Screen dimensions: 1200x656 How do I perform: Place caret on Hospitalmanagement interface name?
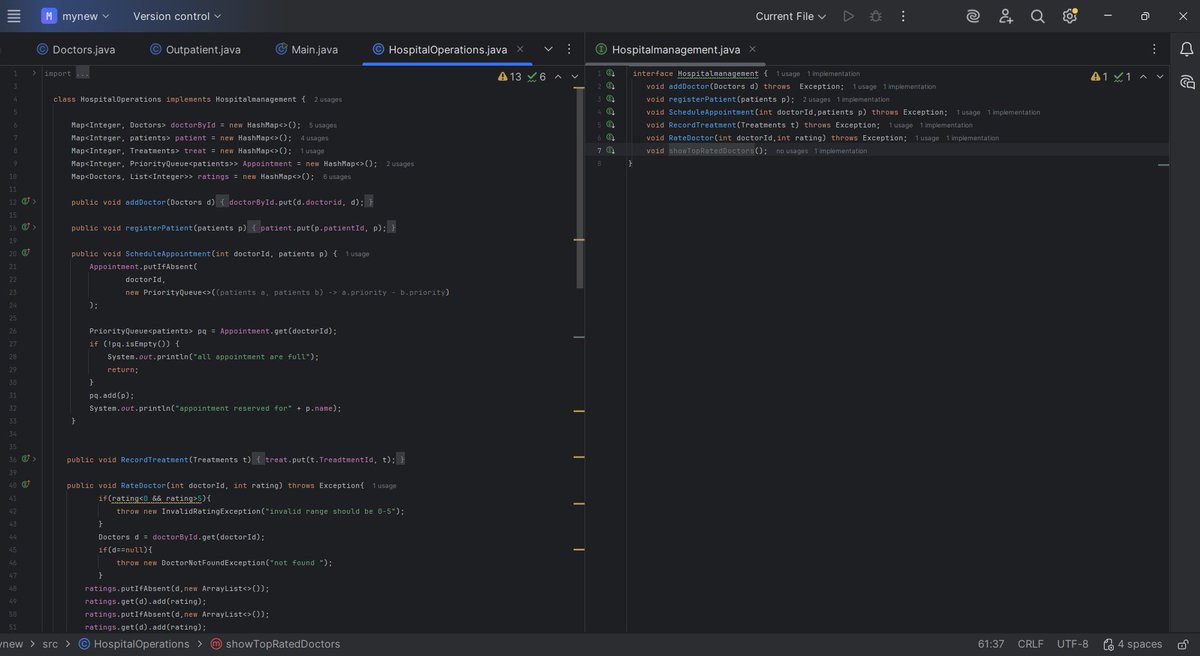pos(718,73)
